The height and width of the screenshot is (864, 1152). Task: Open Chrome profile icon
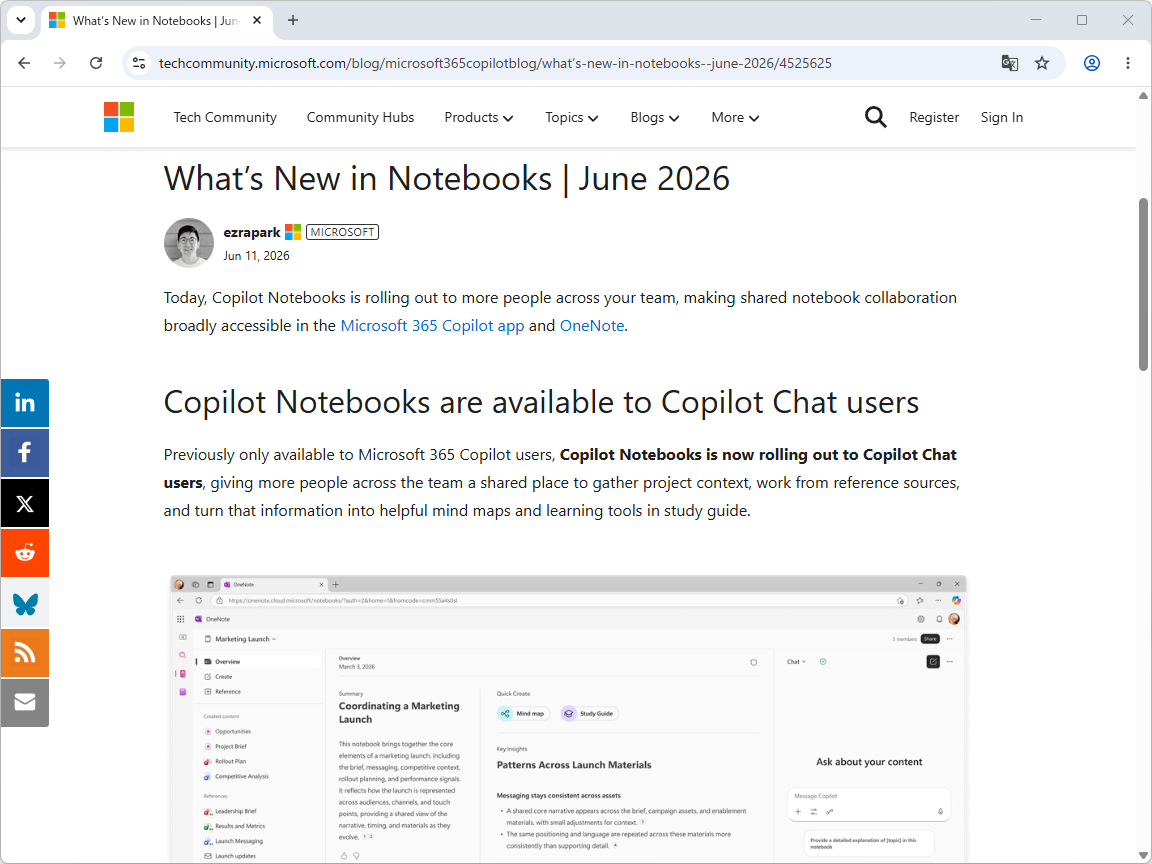click(1092, 63)
